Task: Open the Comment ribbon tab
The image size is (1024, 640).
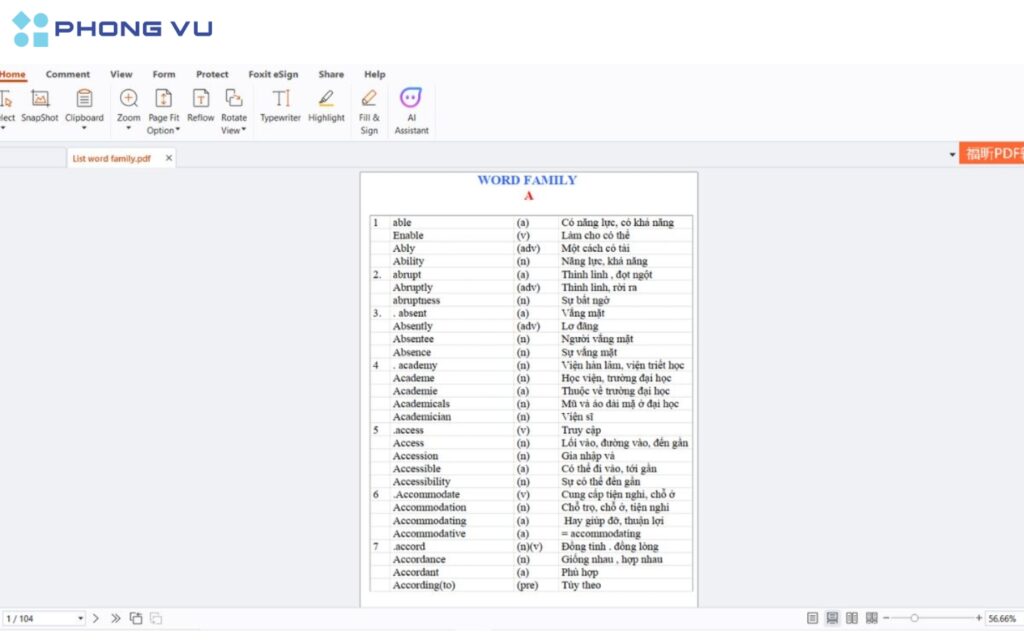Action: tap(68, 74)
